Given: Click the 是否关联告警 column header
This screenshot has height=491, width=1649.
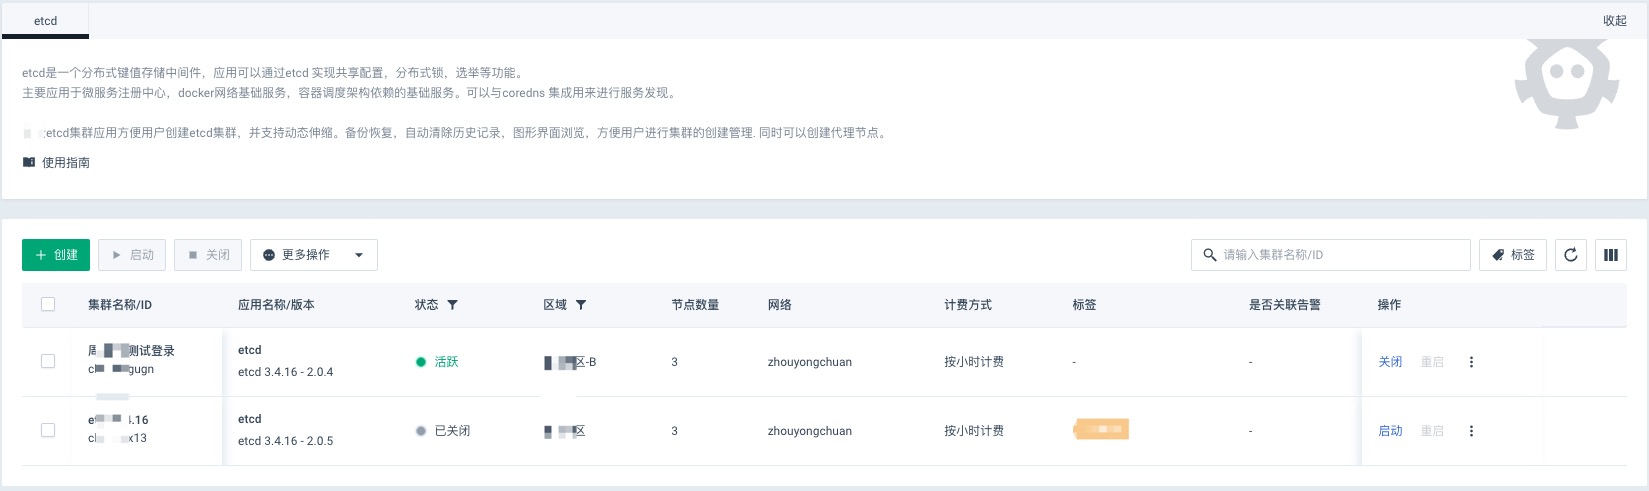Looking at the screenshot, I should pyautogui.click(x=1285, y=305).
